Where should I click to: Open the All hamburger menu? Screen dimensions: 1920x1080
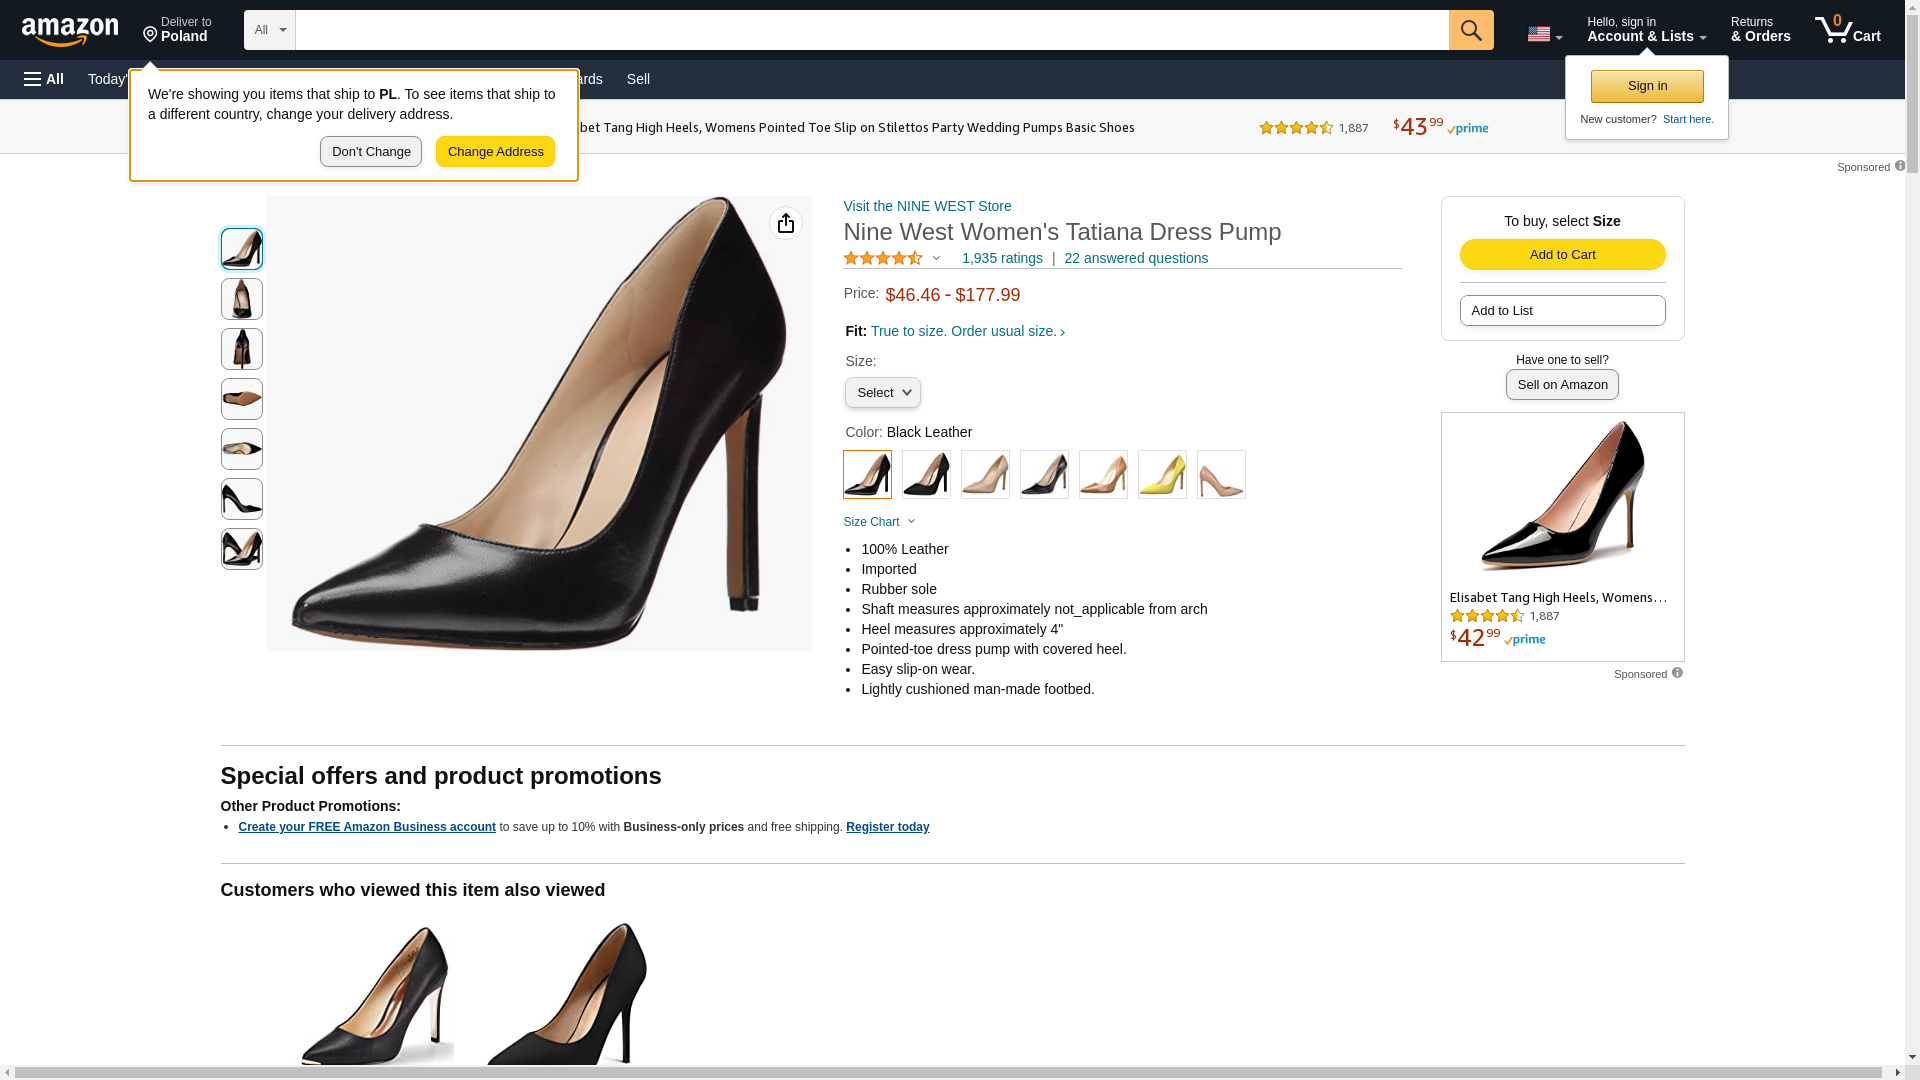pyautogui.click(x=44, y=79)
